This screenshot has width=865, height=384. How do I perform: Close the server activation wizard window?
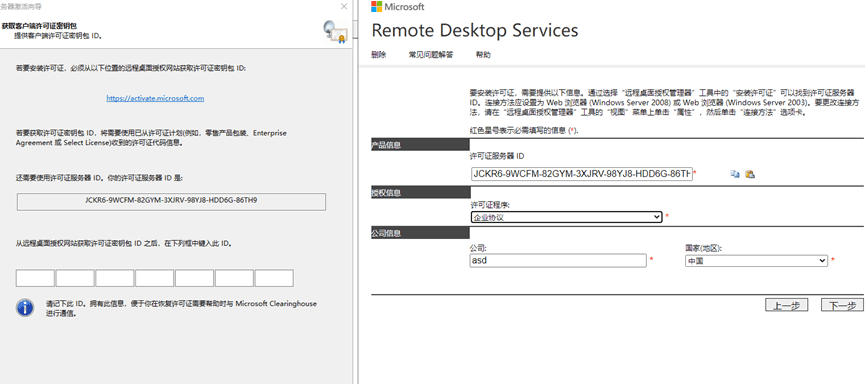[x=344, y=7]
